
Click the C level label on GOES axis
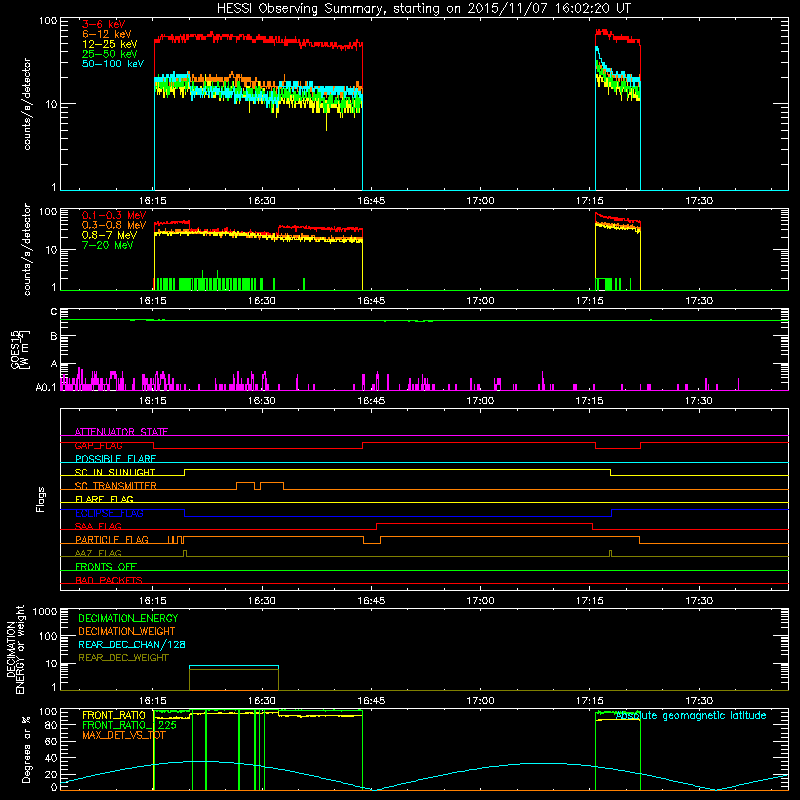[x=54, y=312]
